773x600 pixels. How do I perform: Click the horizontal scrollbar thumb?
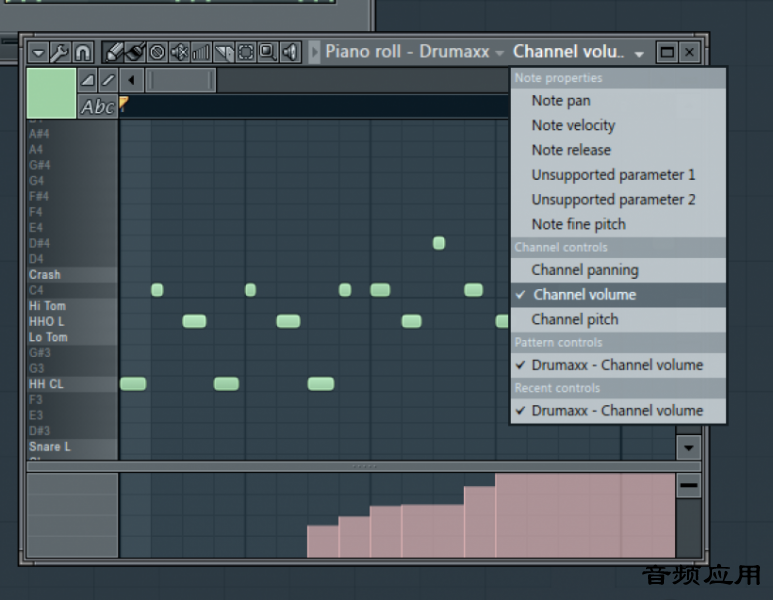click(181, 80)
